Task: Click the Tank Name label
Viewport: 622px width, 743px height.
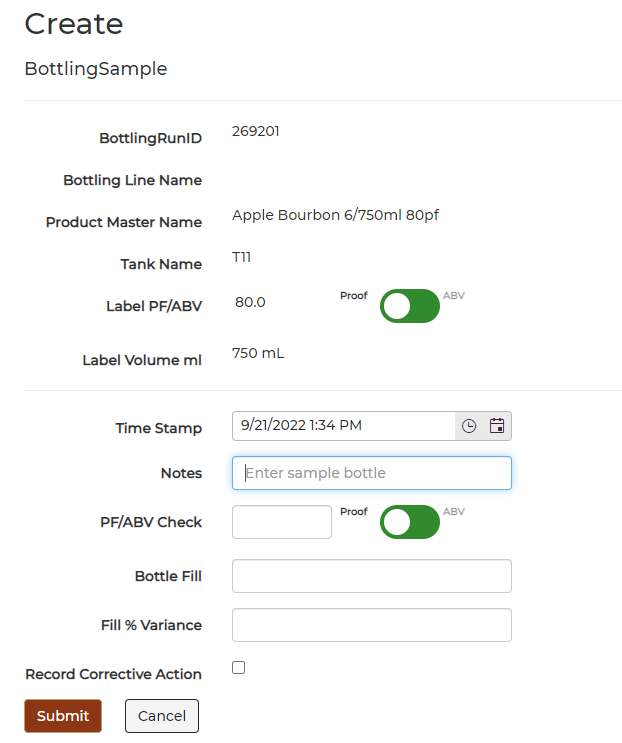Action: tap(162, 264)
